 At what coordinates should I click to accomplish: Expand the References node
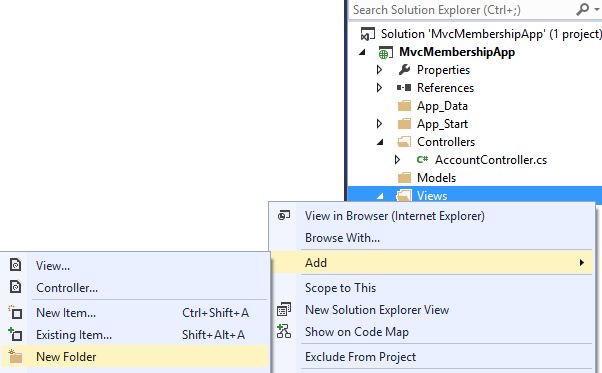coord(379,87)
